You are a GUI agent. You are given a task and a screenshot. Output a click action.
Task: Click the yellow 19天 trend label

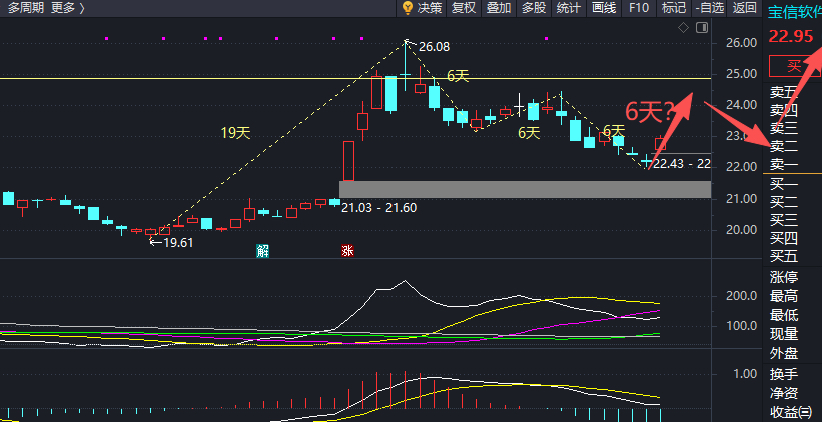point(235,133)
